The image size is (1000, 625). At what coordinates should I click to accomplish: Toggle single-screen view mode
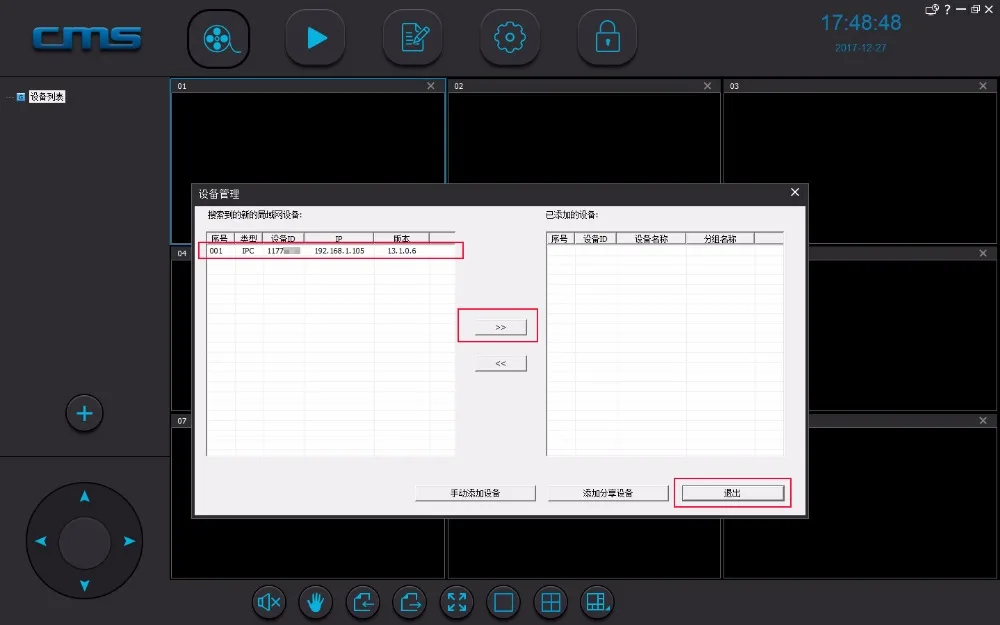point(503,602)
